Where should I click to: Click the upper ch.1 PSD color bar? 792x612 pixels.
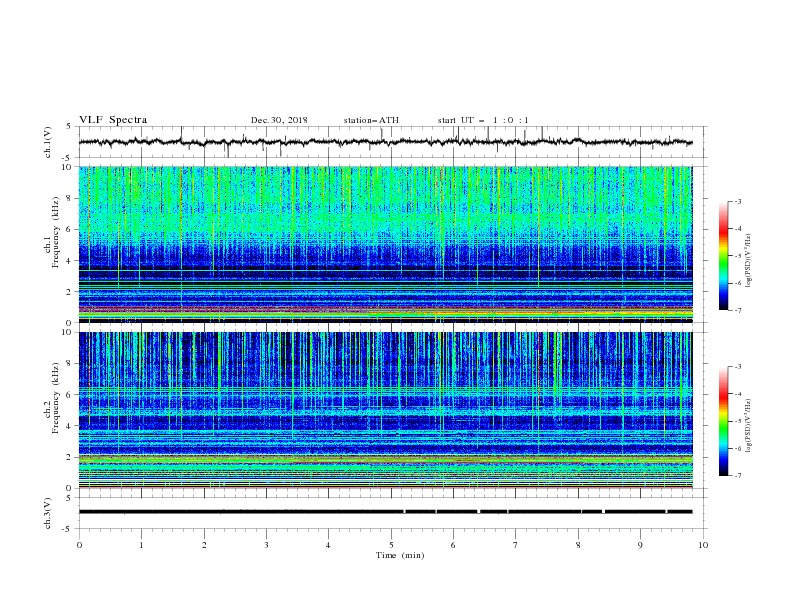[723, 256]
